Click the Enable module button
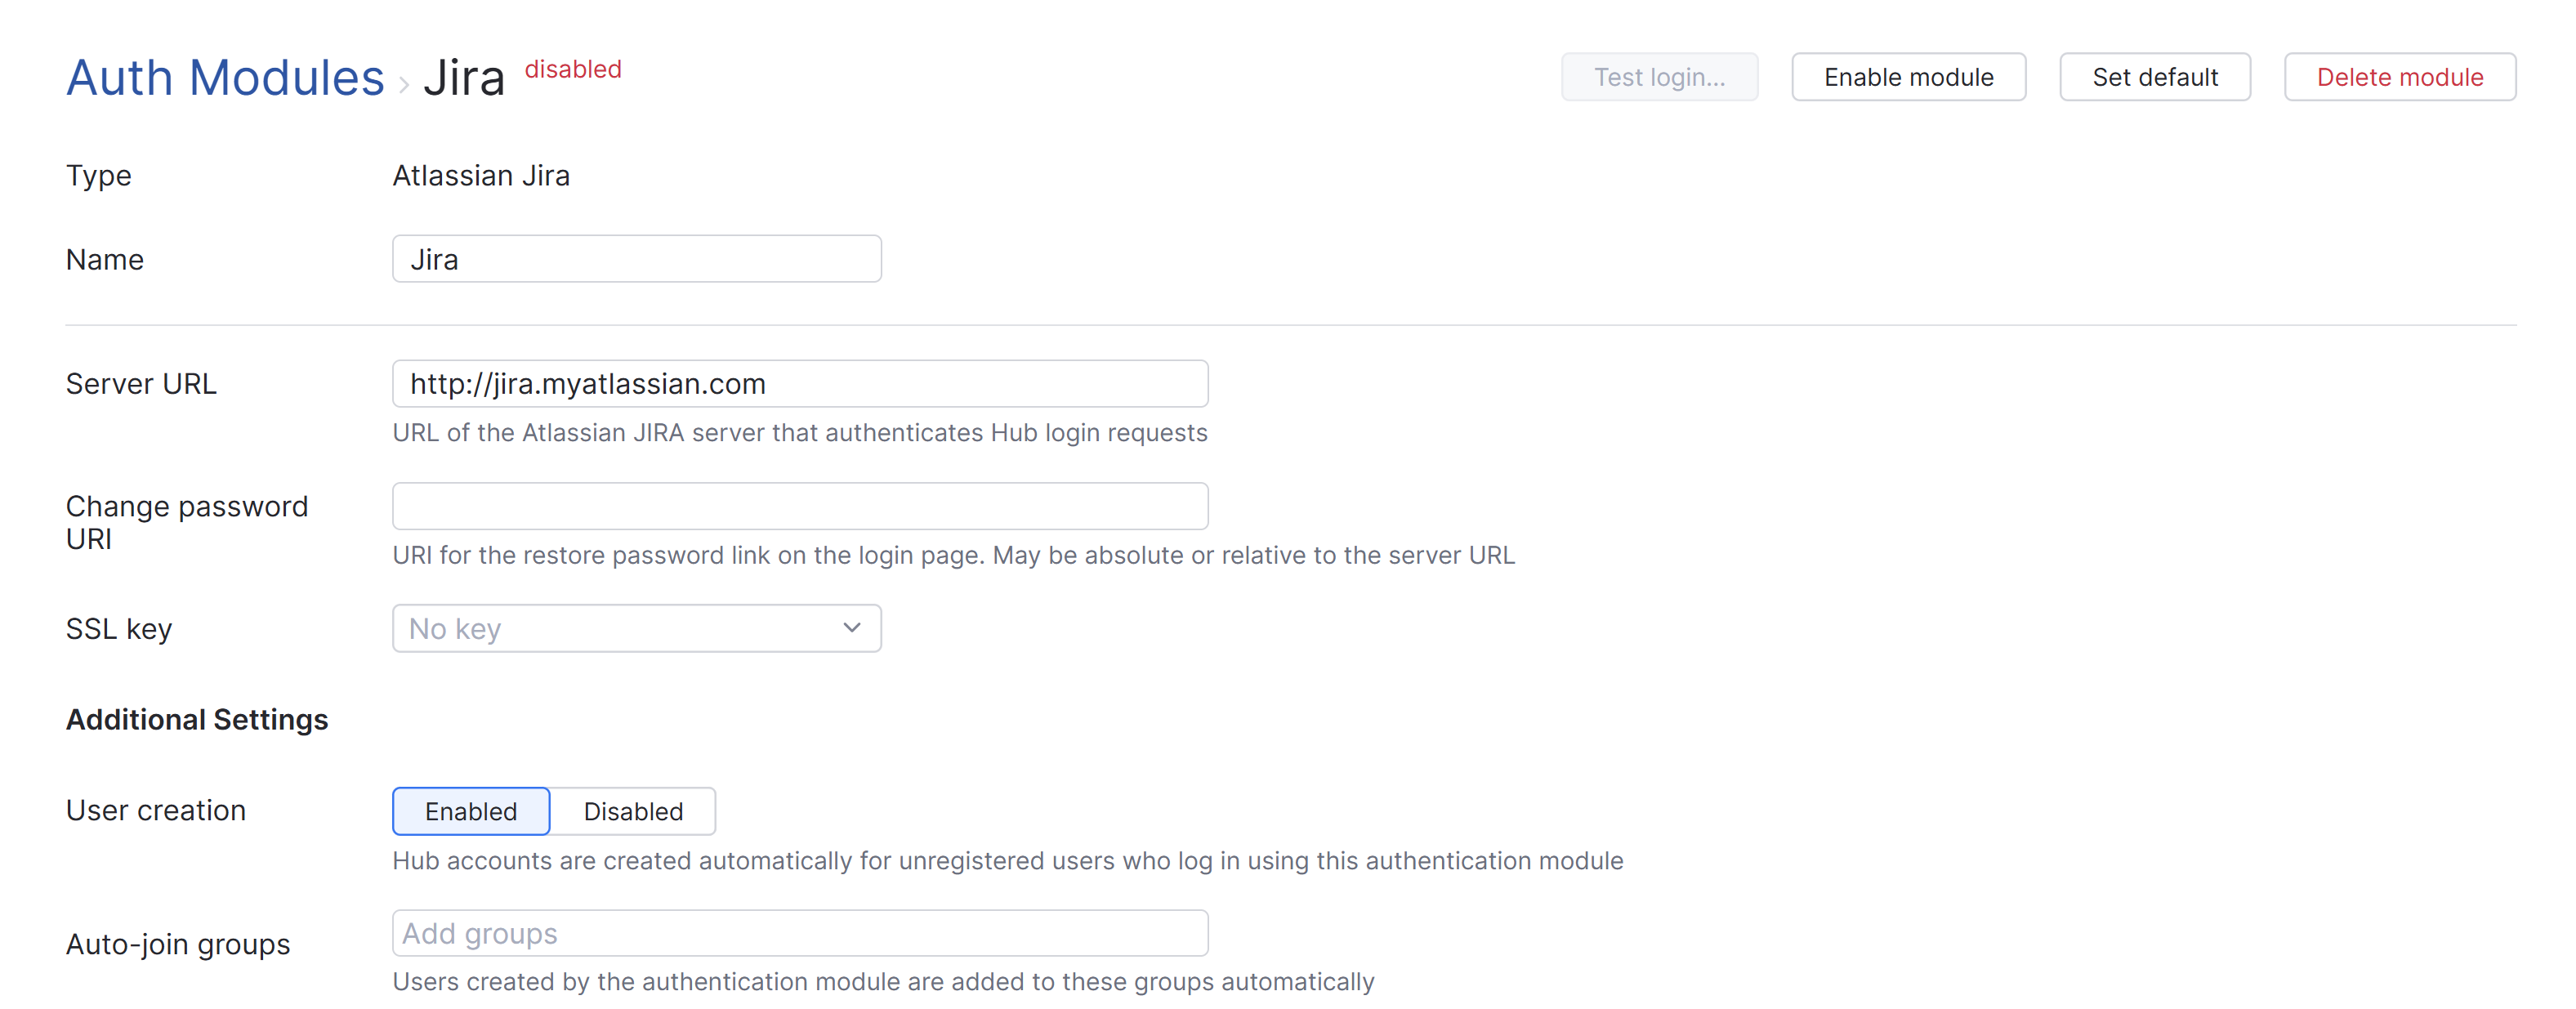This screenshot has height=1009, width=2576. pos(1908,76)
